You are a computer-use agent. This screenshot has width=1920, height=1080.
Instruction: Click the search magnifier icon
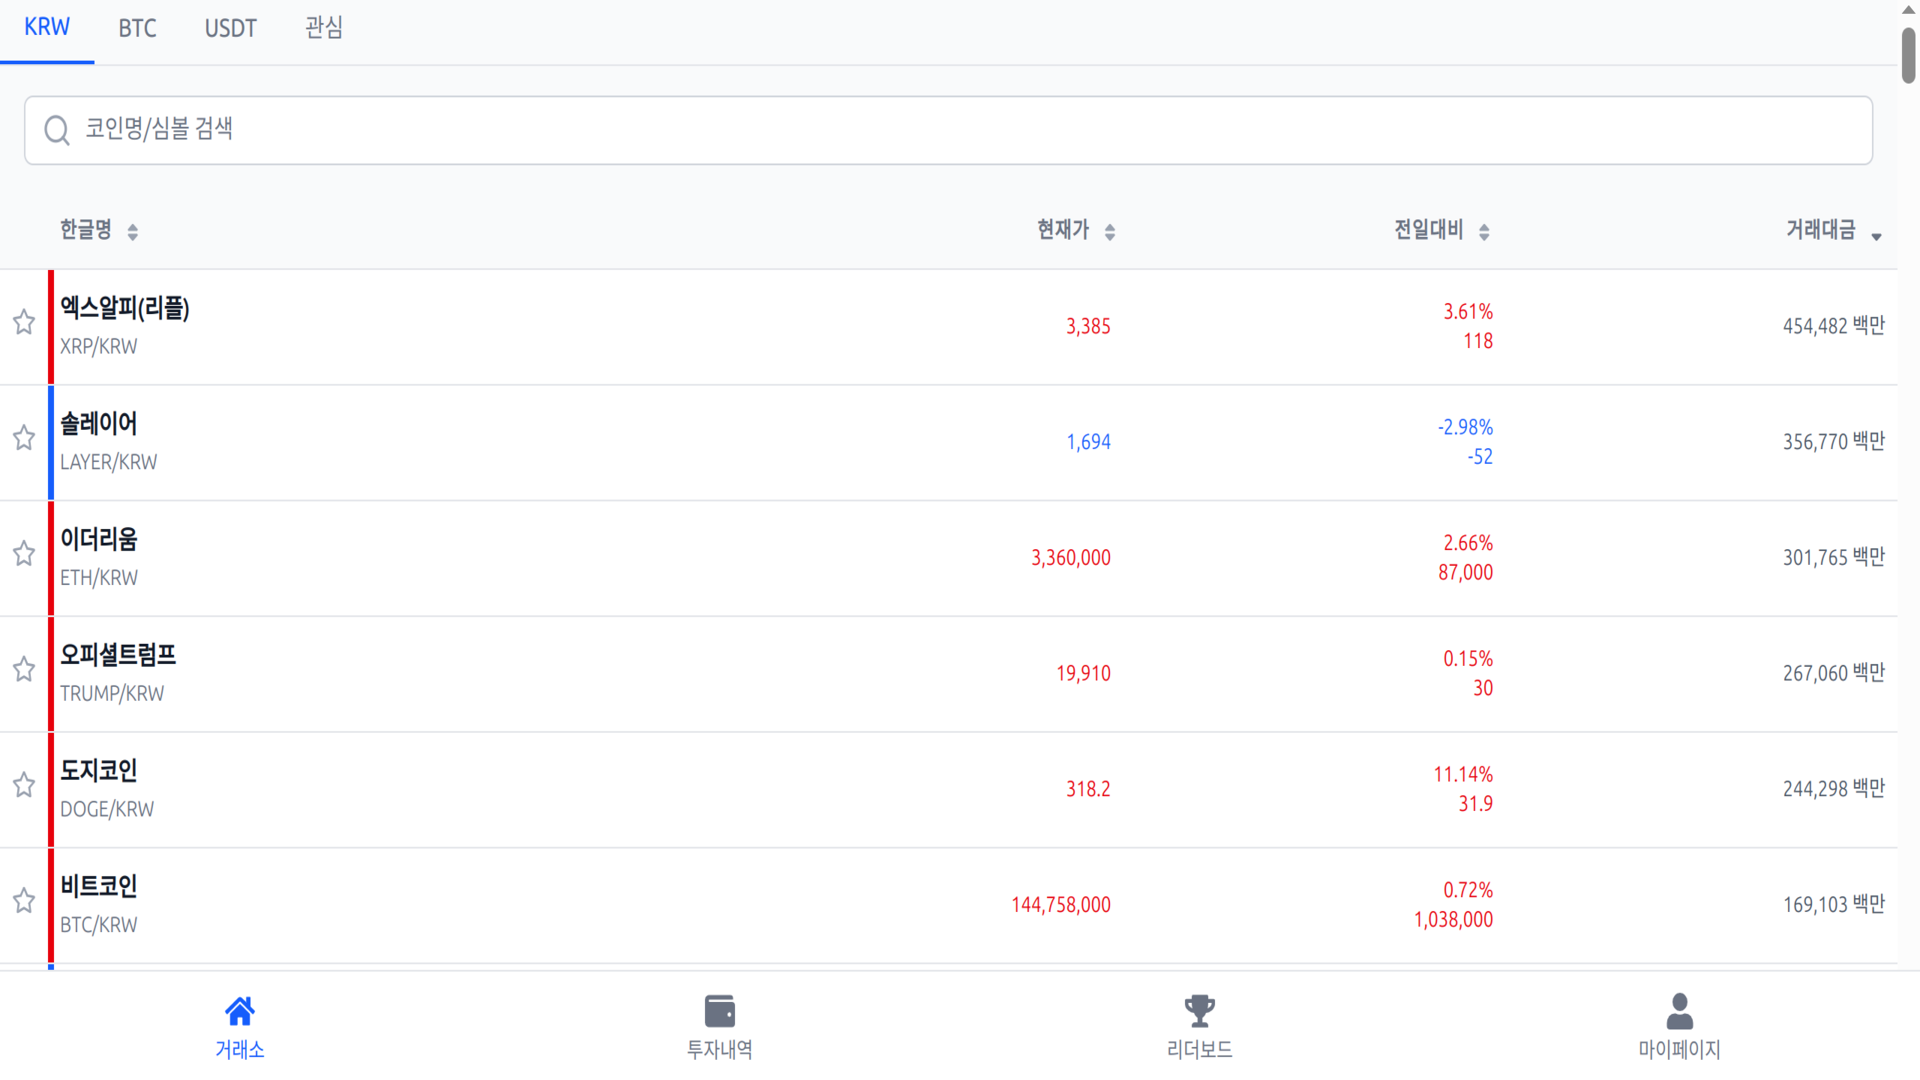click(57, 130)
